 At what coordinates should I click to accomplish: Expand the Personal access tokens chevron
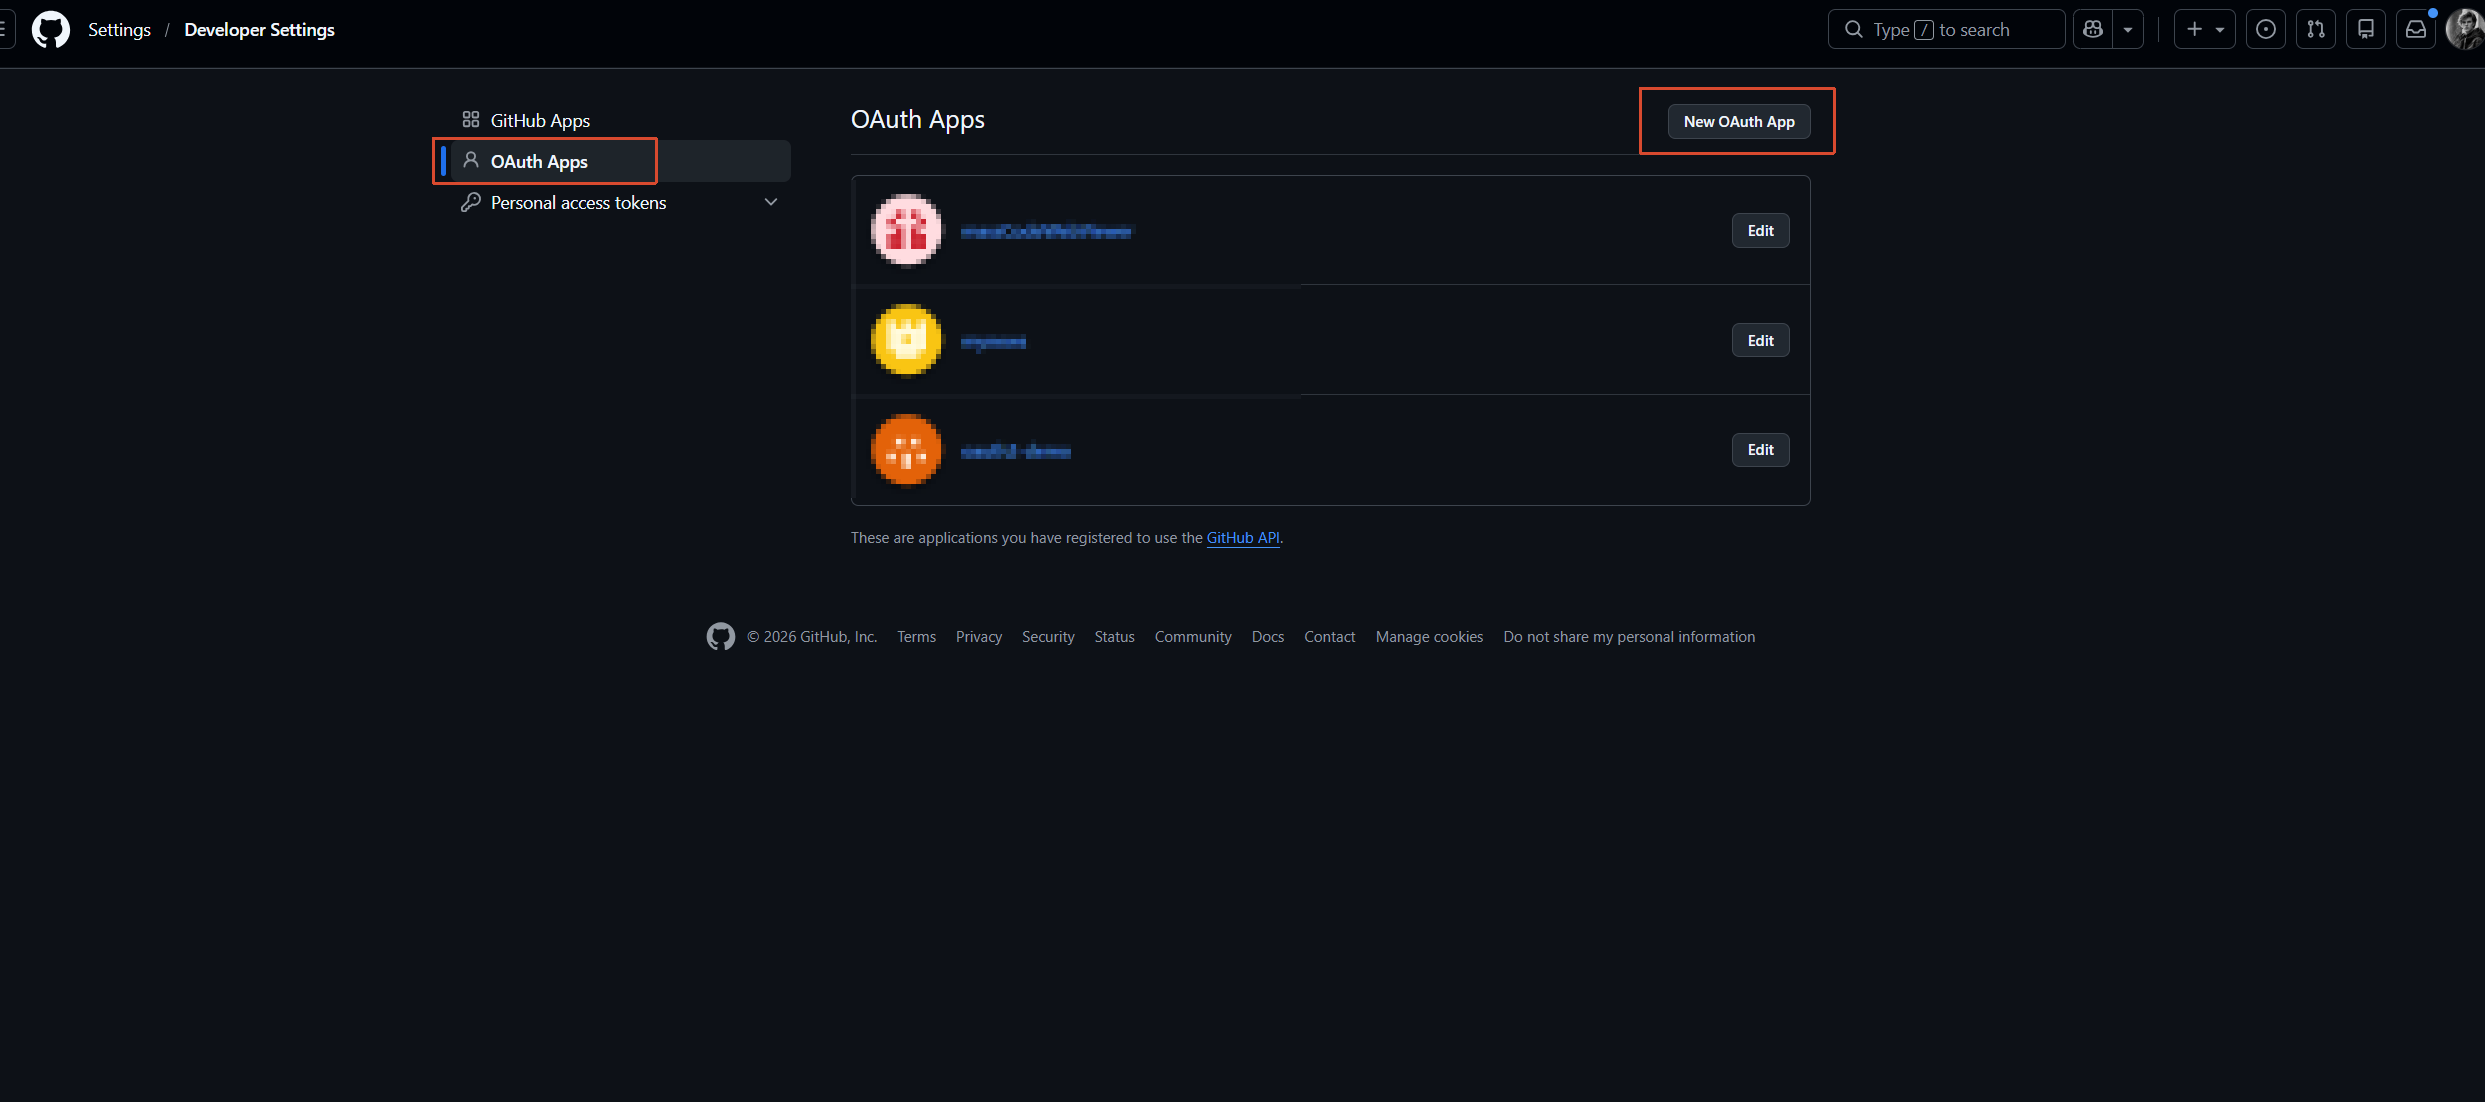click(x=771, y=202)
